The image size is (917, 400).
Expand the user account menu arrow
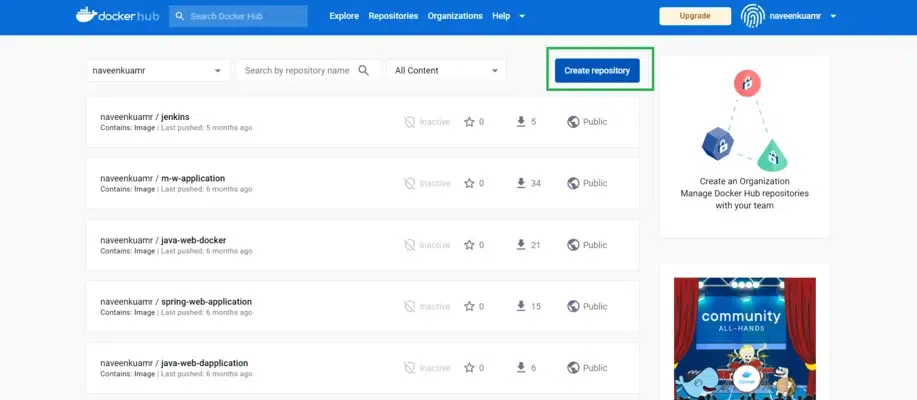point(833,16)
